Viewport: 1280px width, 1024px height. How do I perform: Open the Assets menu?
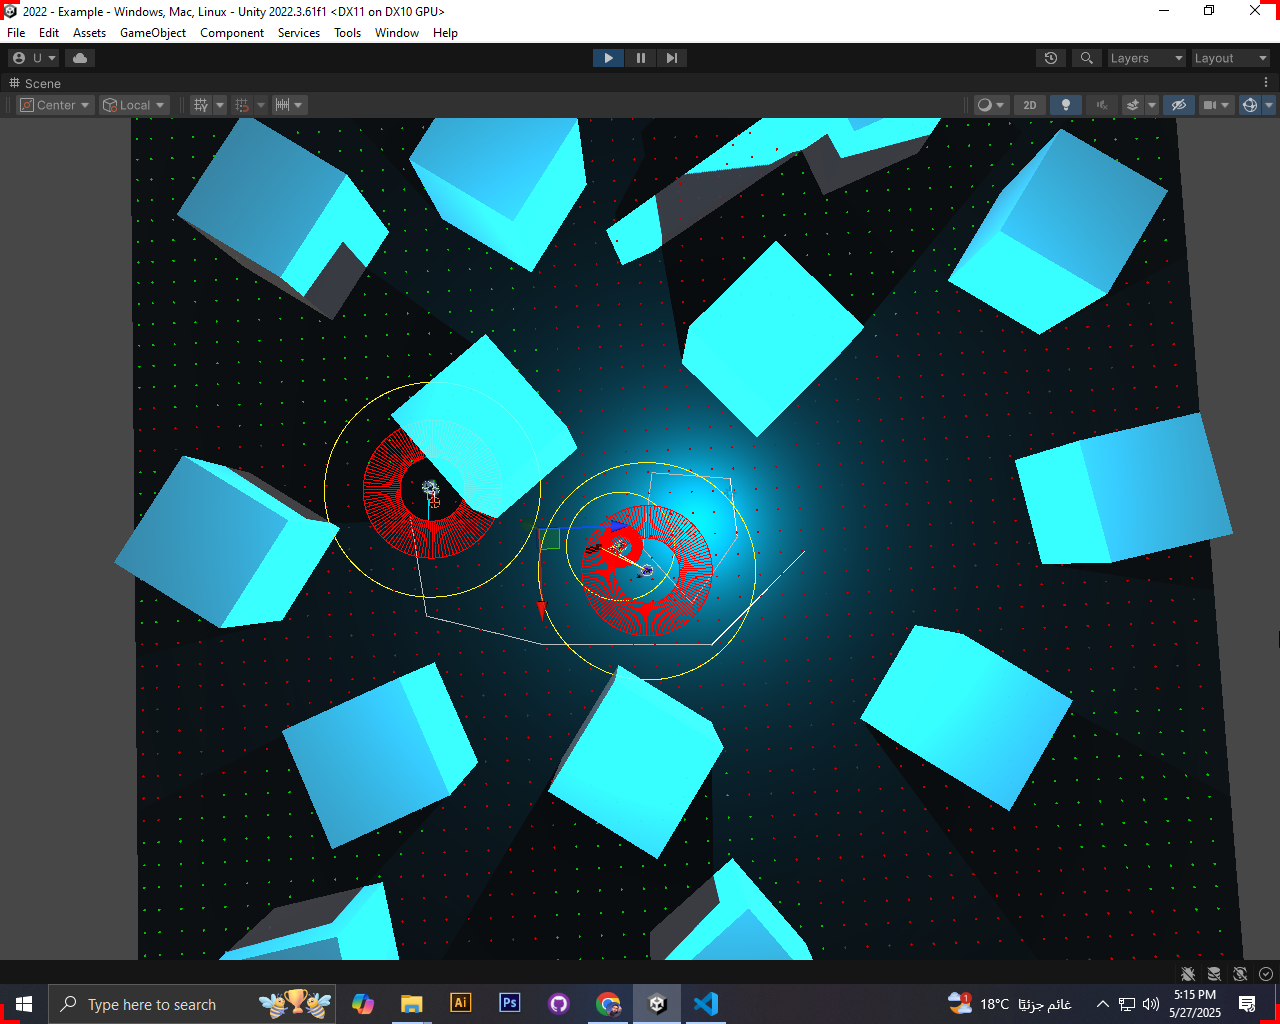89,33
